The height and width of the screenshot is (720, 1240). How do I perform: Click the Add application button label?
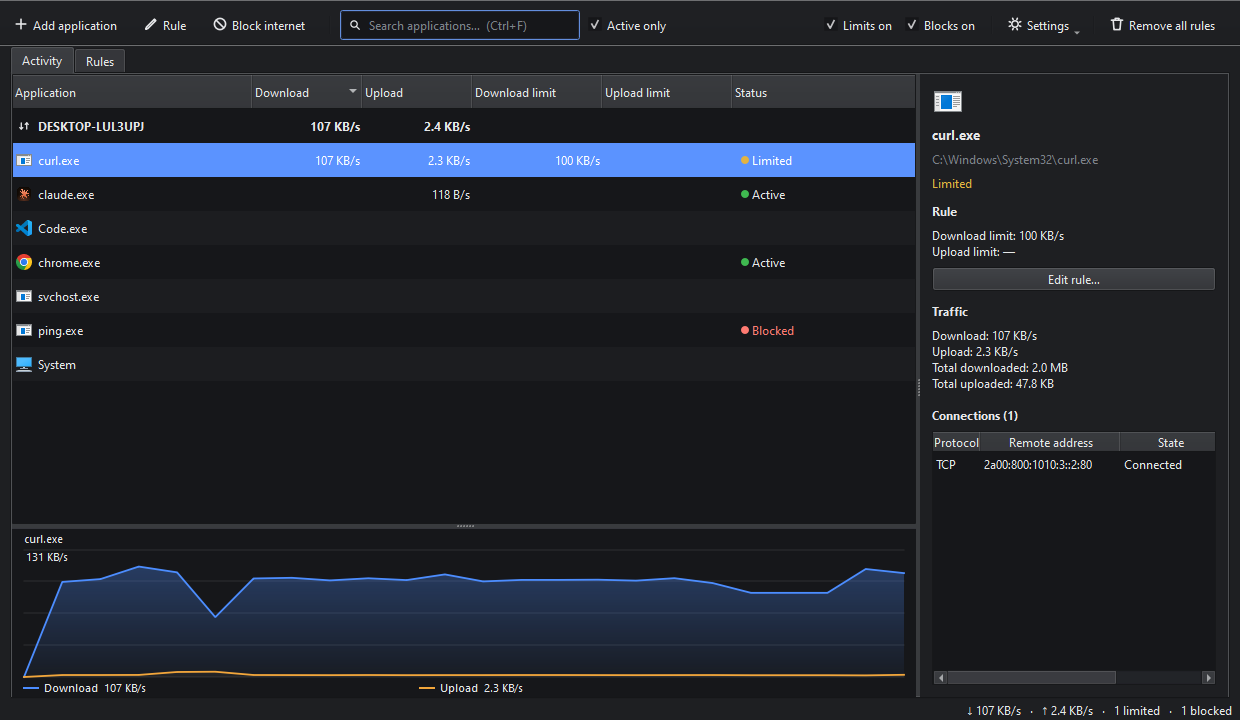click(x=75, y=26)
